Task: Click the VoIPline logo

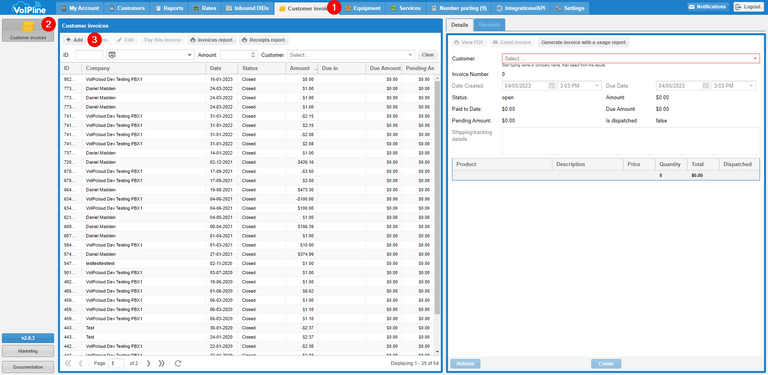Action: tap(28, 8)
